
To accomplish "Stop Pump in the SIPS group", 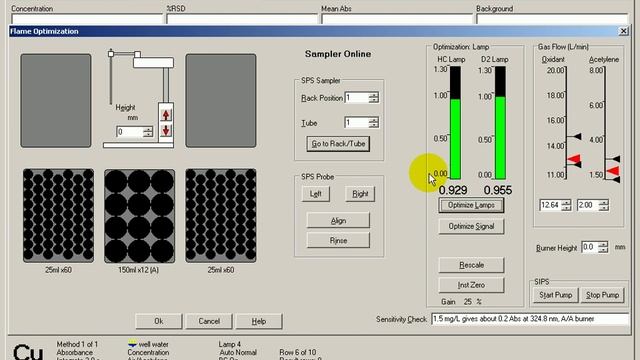I will [x=602, y=295].
